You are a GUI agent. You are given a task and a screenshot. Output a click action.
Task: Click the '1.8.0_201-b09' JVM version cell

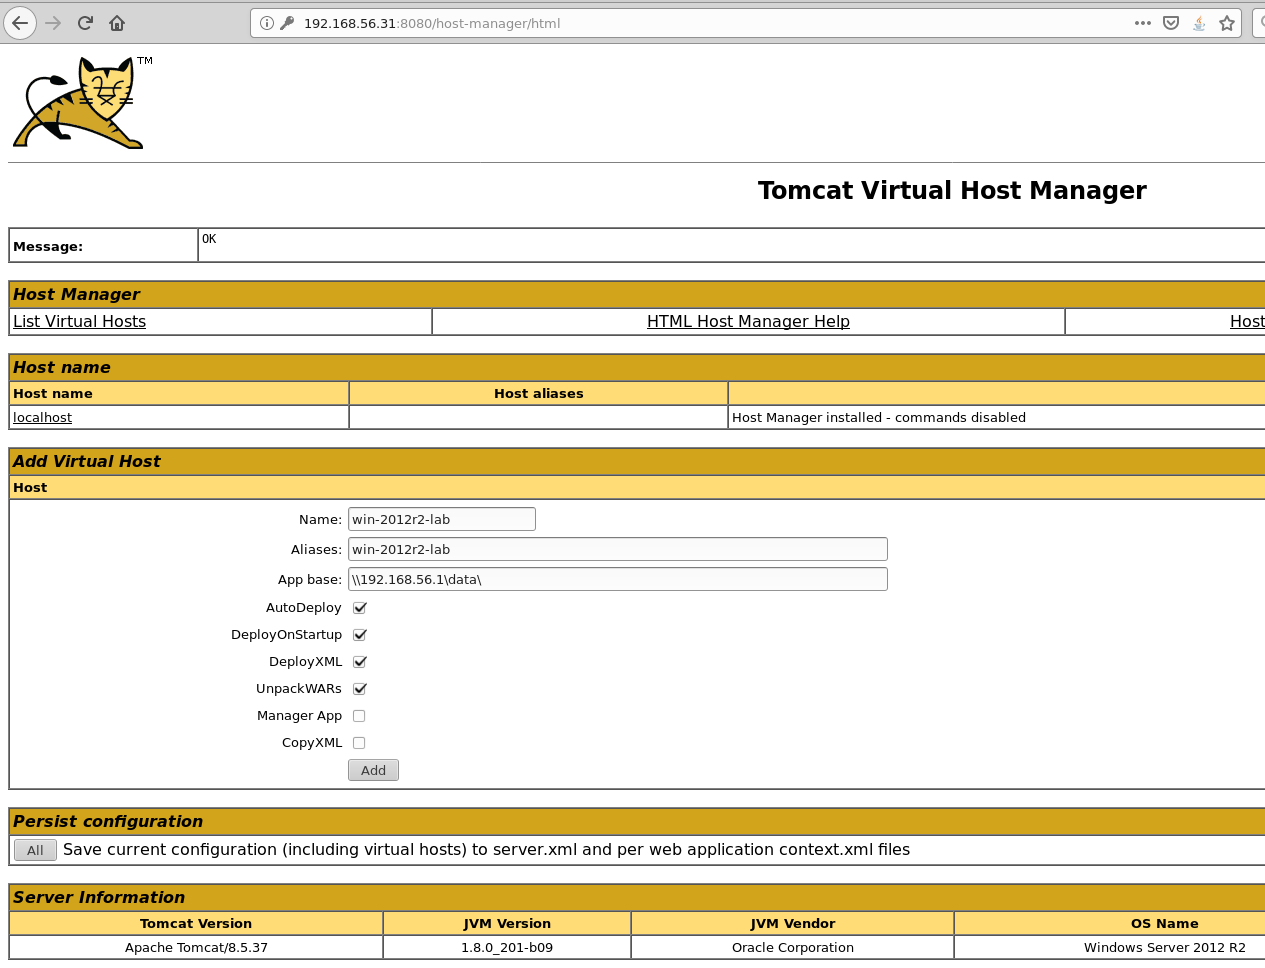tap(507, 947)
